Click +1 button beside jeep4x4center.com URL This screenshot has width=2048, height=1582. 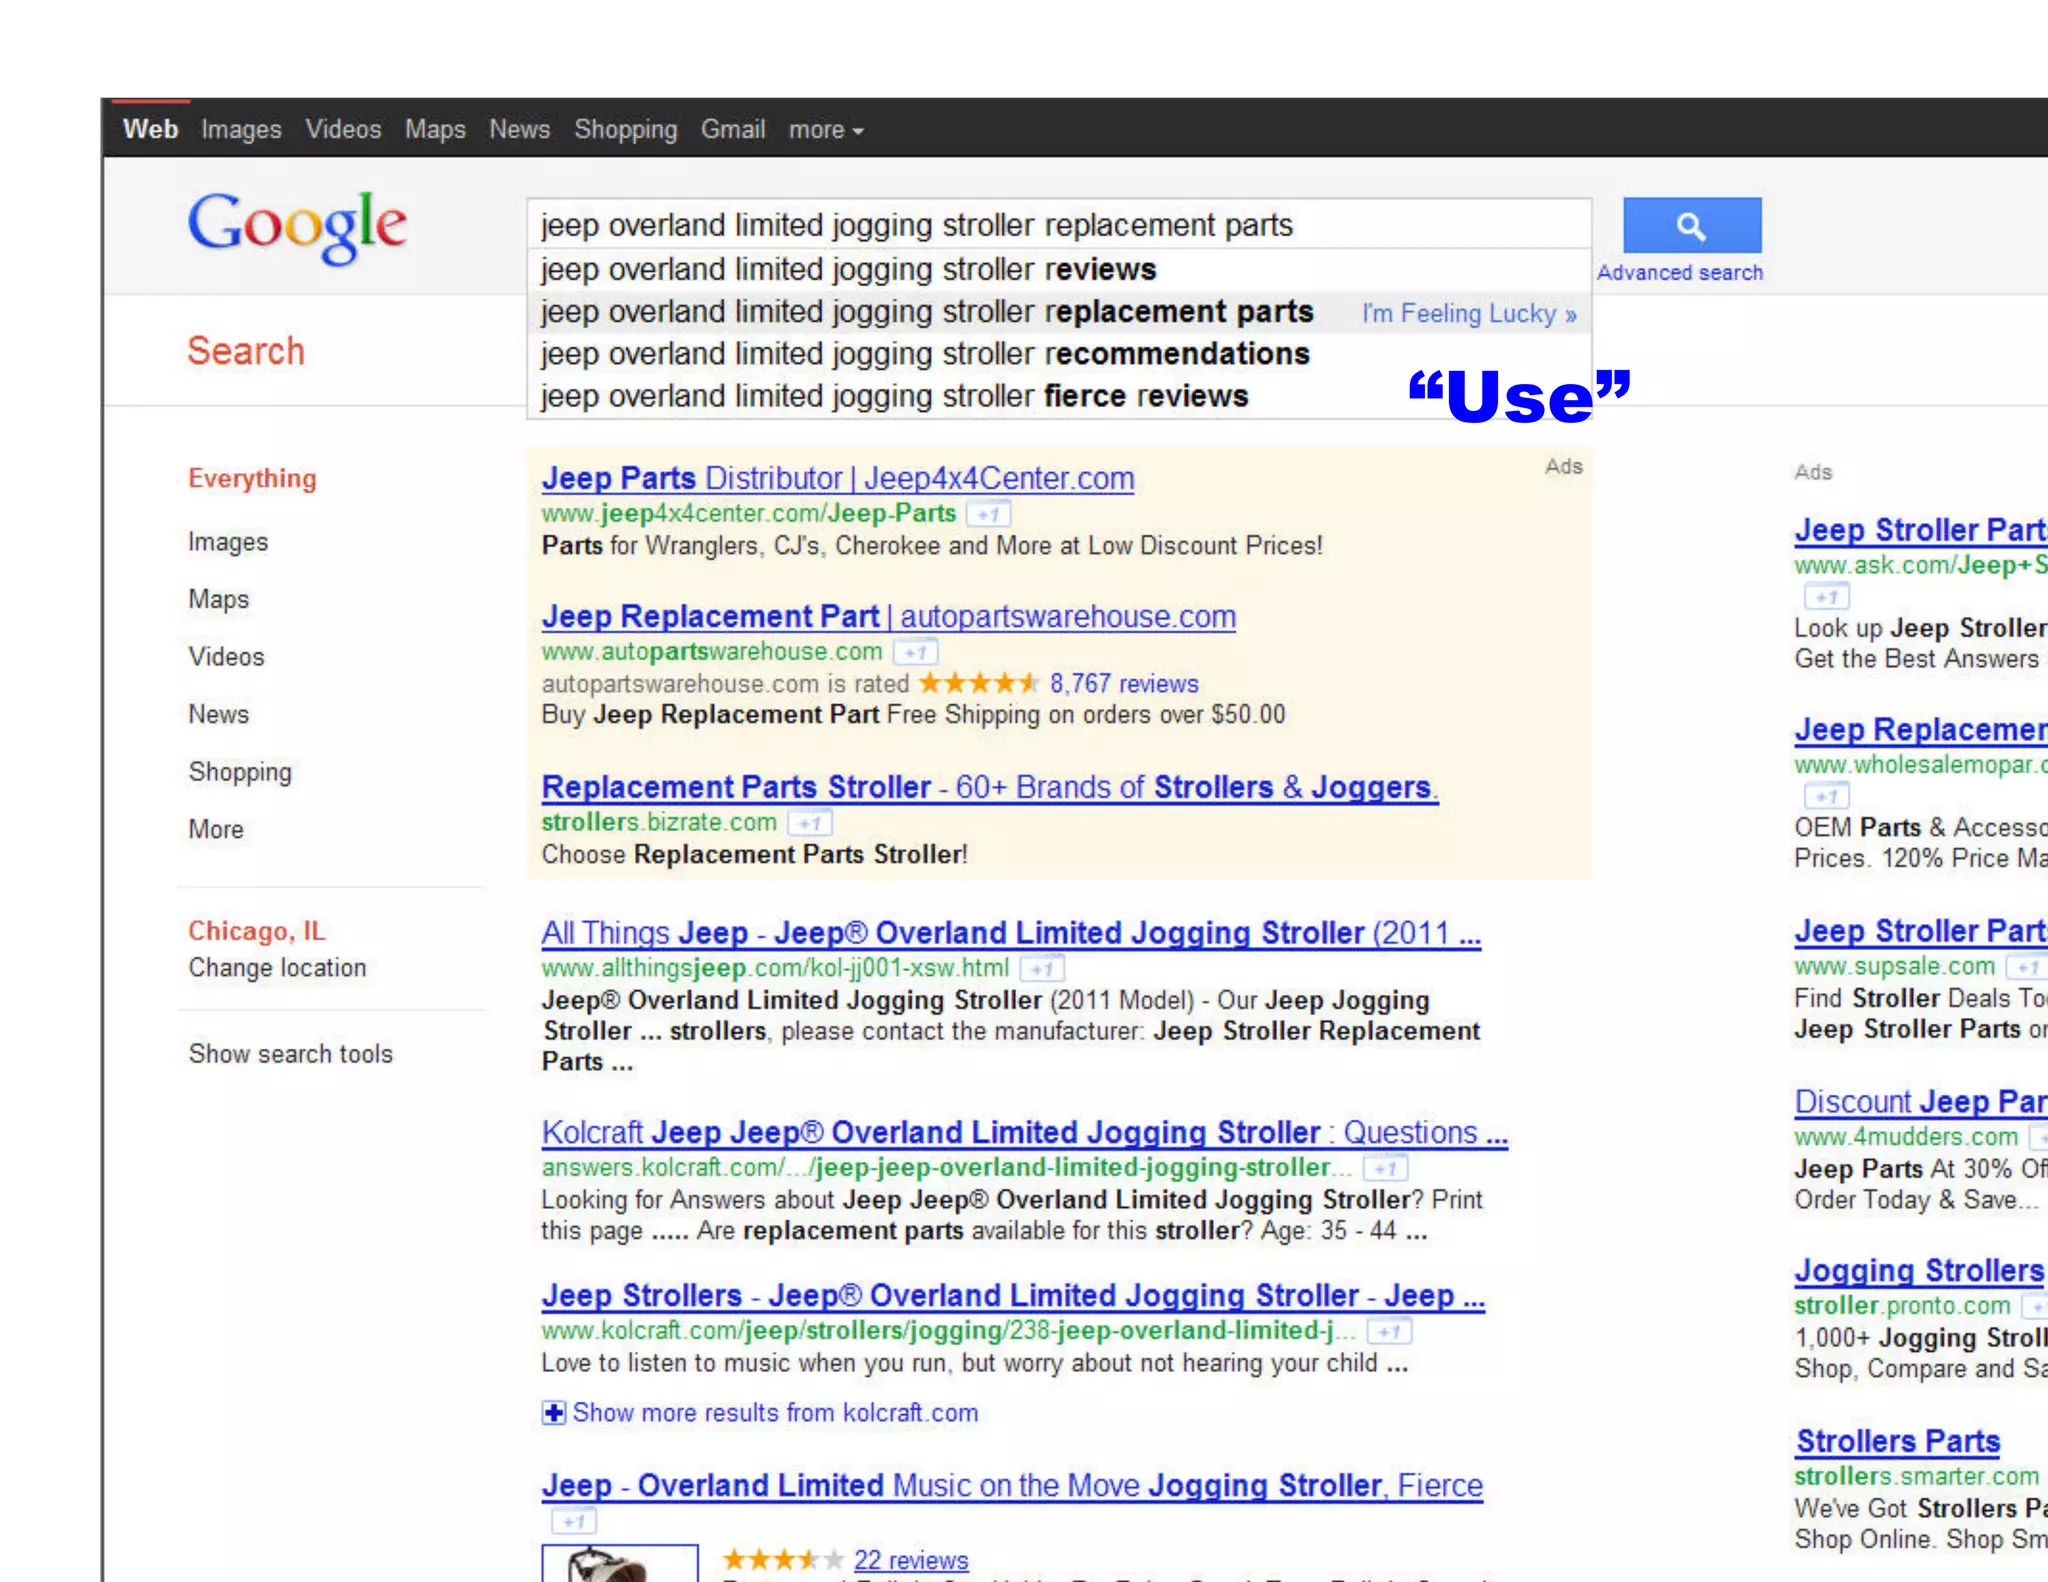click(x=989, y=514)
